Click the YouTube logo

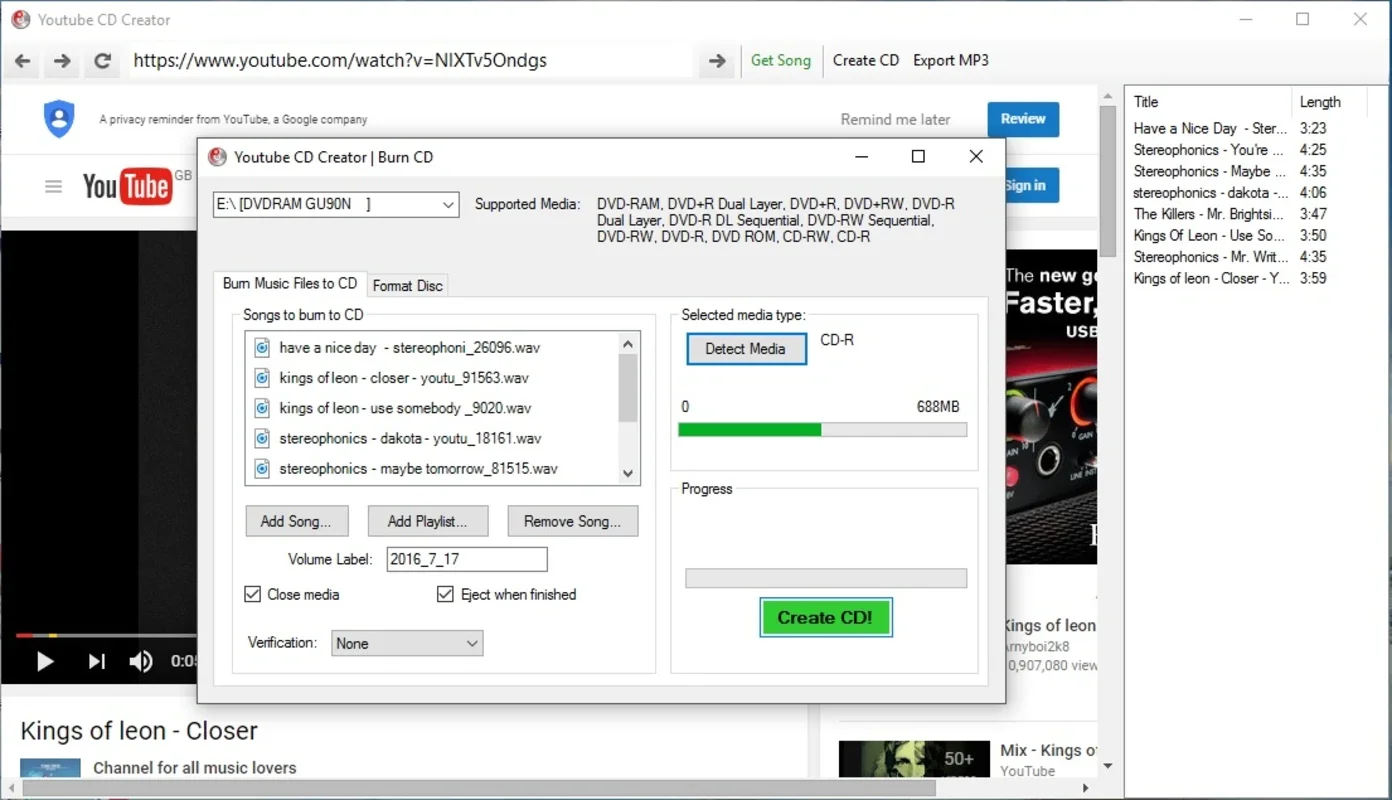(126, 186)
